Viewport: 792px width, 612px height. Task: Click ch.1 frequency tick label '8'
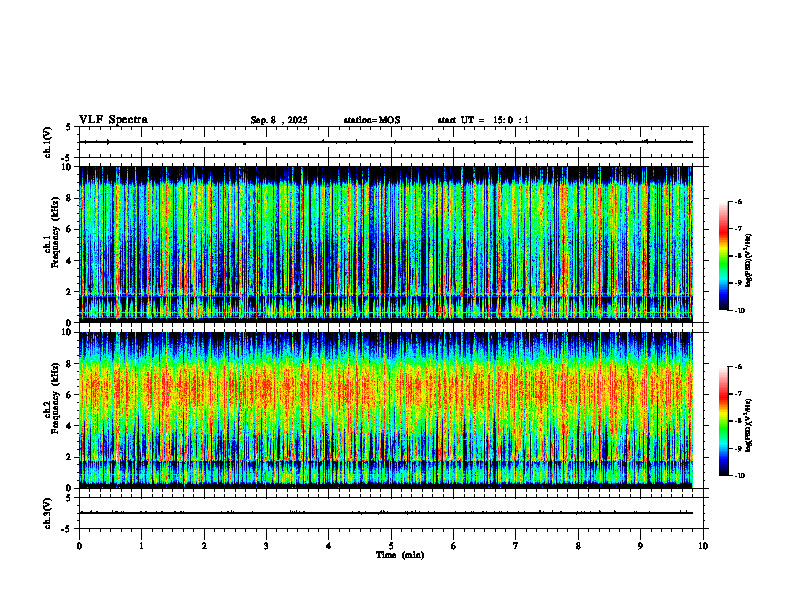click(x=70, y=198)
